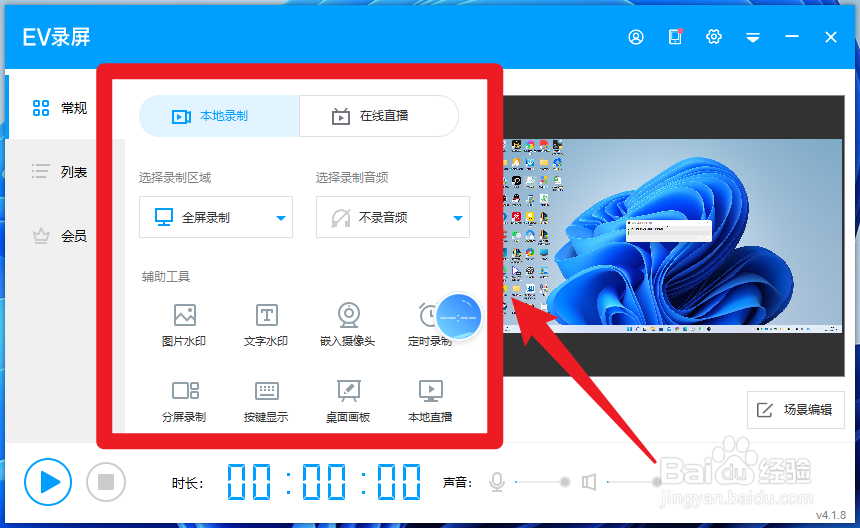Open the settings gear icon

(x=714, y=37)
